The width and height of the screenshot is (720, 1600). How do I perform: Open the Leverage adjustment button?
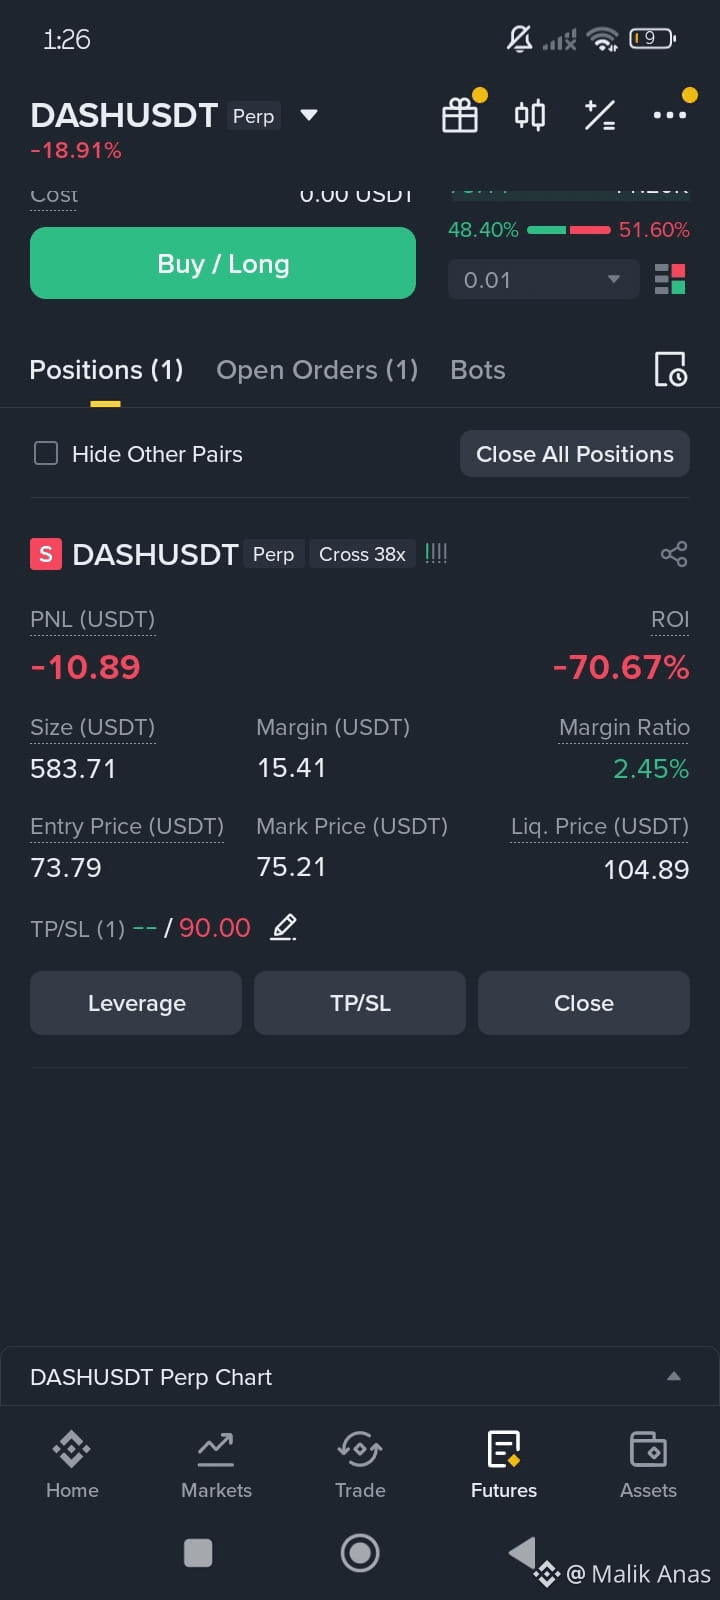[136, 1003]
